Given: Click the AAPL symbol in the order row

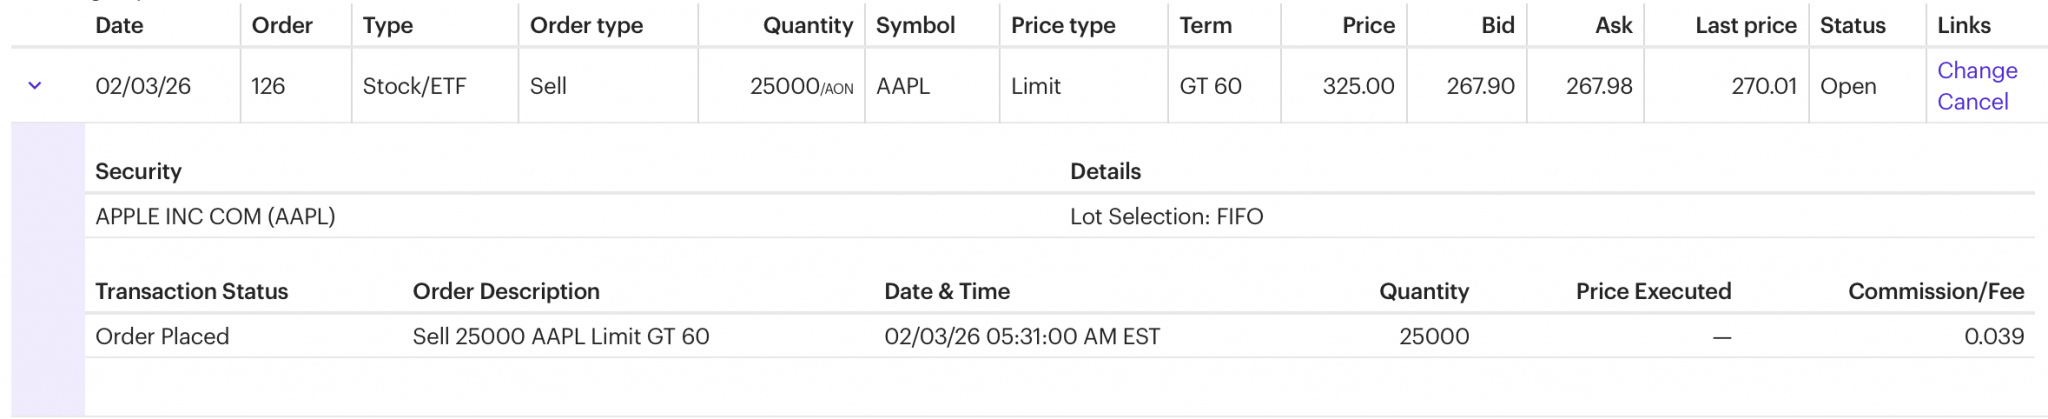Looking at the screenshot, I should (903, 87).
